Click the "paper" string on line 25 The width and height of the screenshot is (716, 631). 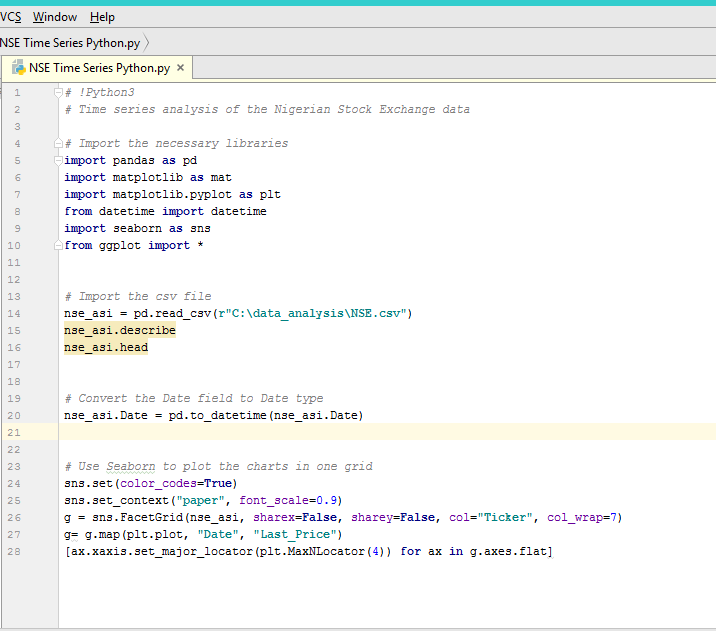200,500
